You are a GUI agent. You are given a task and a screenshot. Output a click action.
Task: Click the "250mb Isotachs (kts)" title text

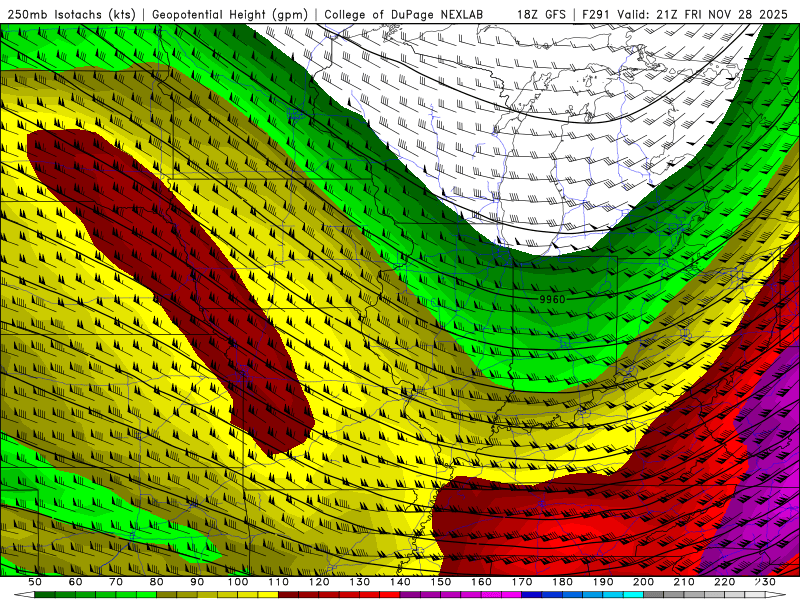click(x=72, y=14)
